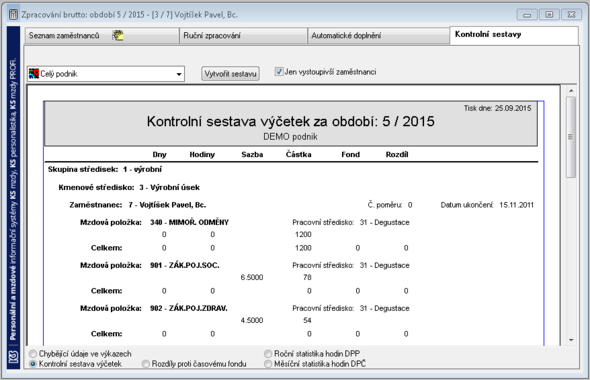Click the Datum ukončení 15.11.2011 value

coord(516,205)
